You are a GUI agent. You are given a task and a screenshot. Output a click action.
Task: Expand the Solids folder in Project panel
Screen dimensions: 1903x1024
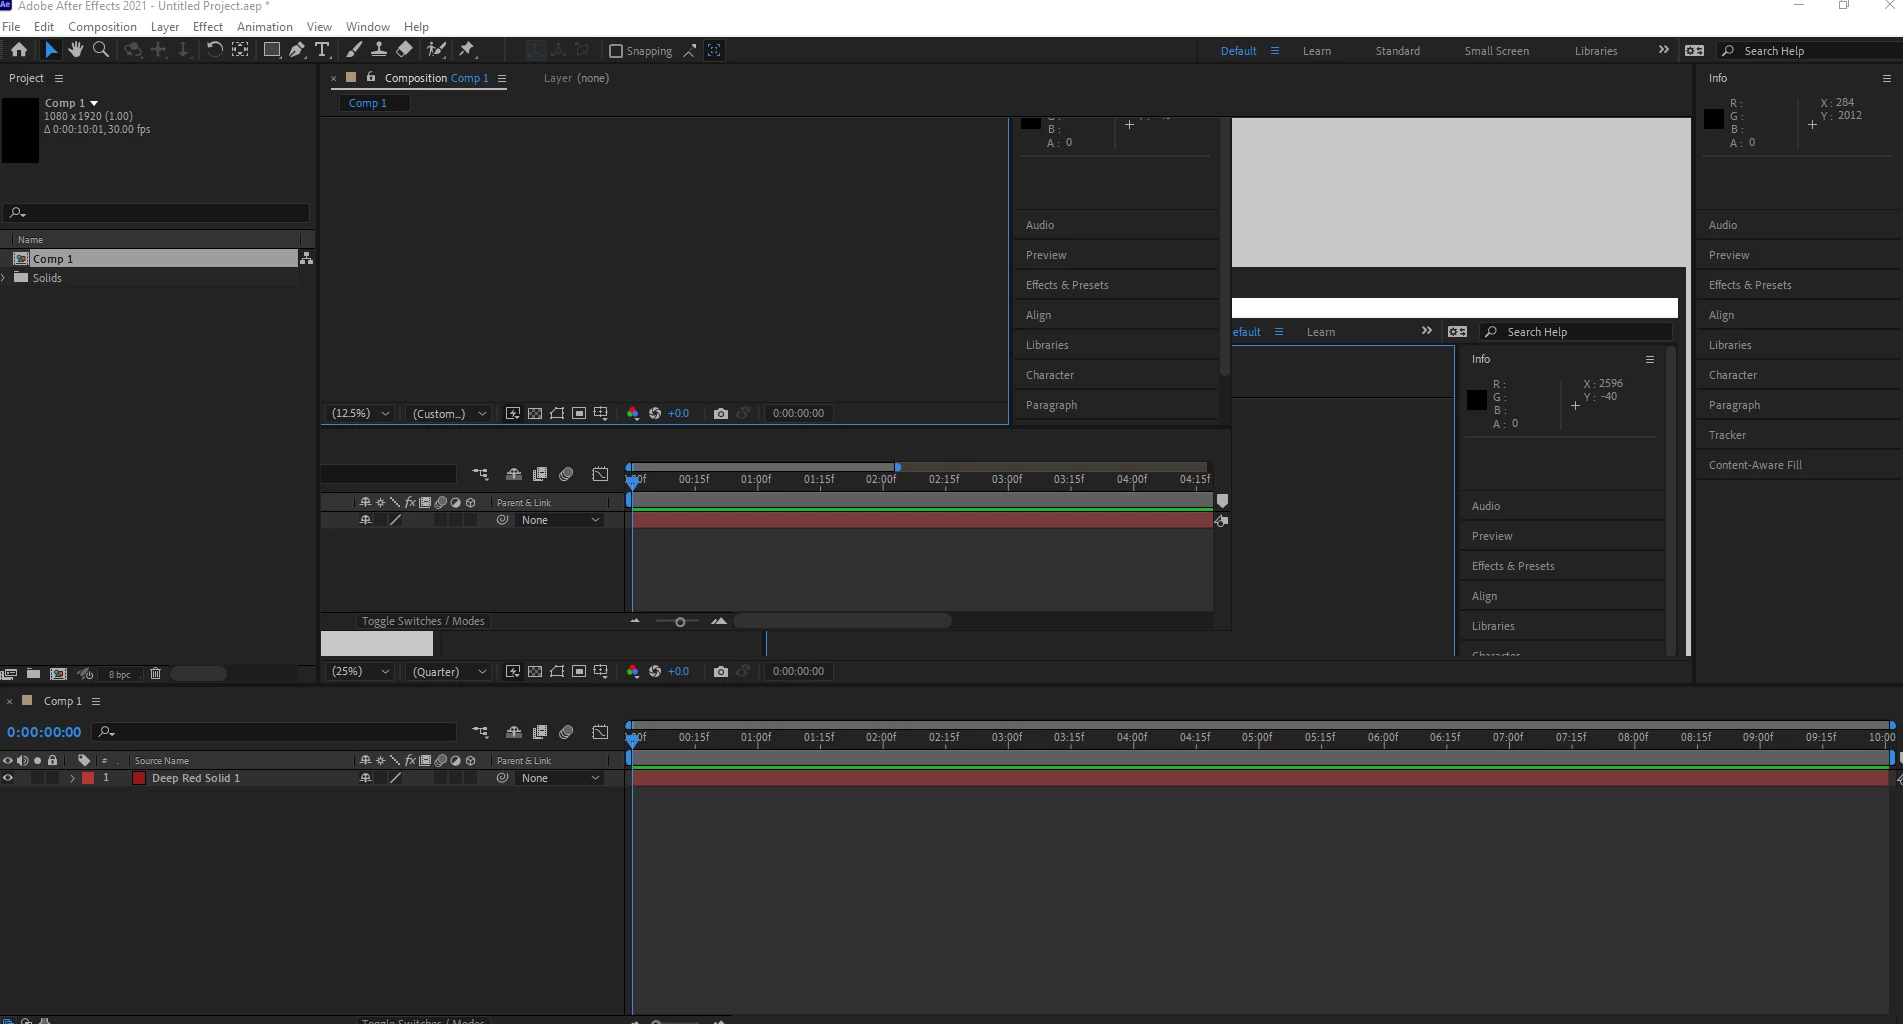click(x=4, y=278)
